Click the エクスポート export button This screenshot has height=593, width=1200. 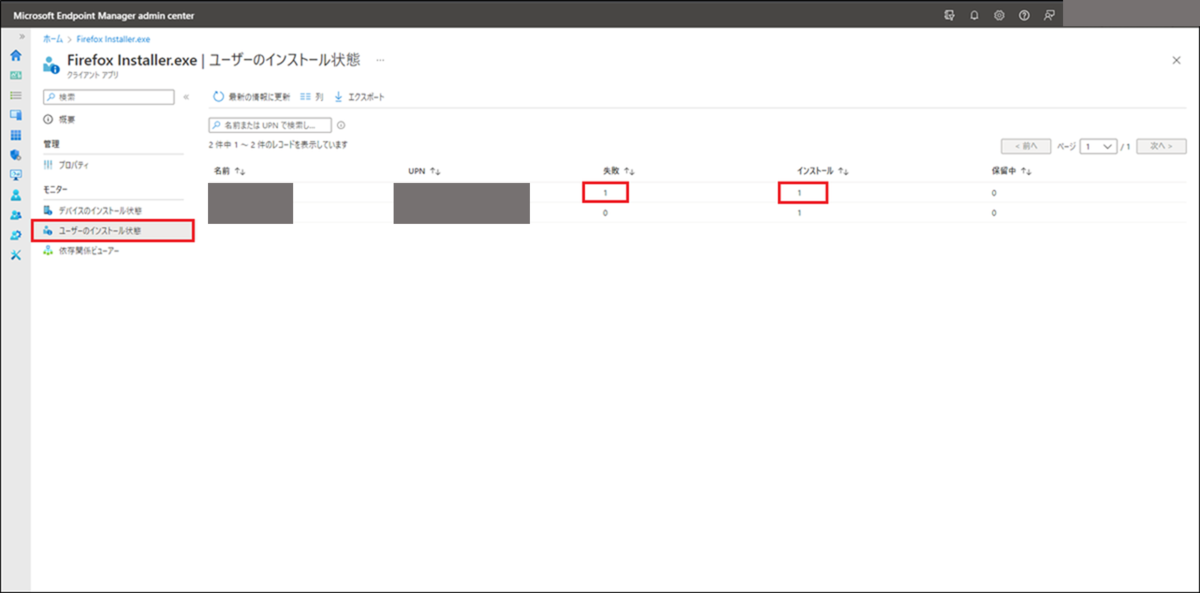[x=359, y=97]
